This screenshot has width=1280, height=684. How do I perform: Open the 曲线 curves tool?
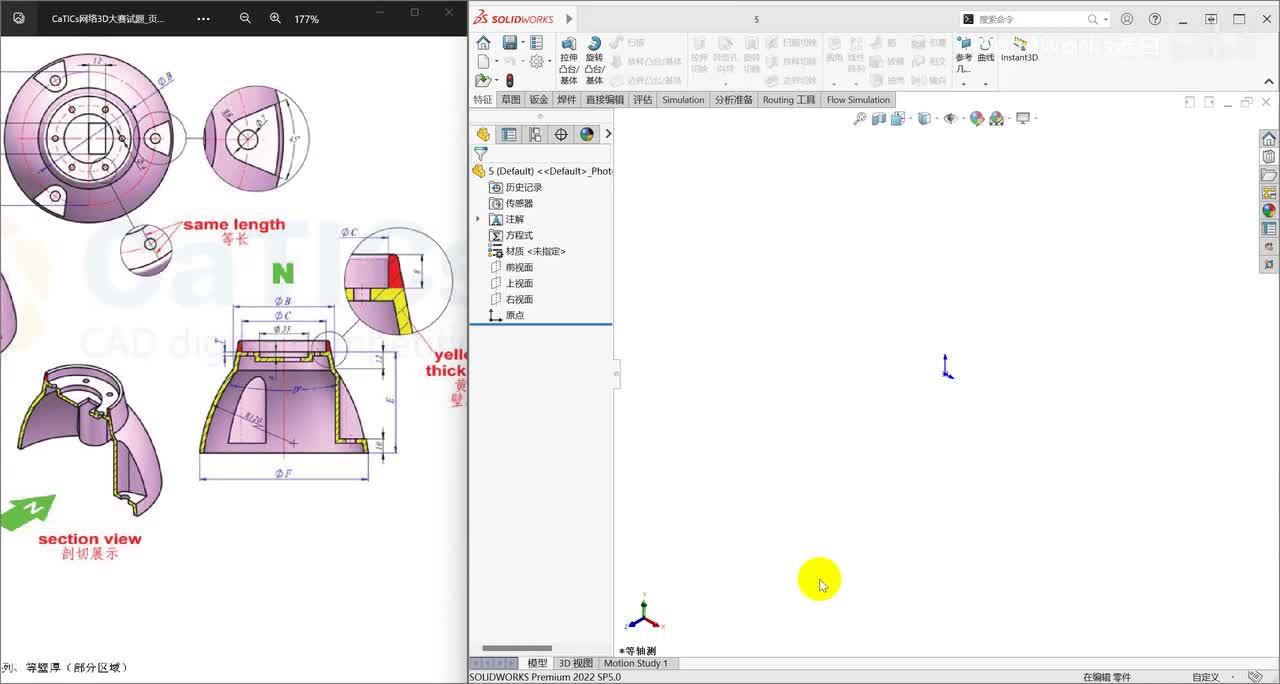tap(986, 50)
